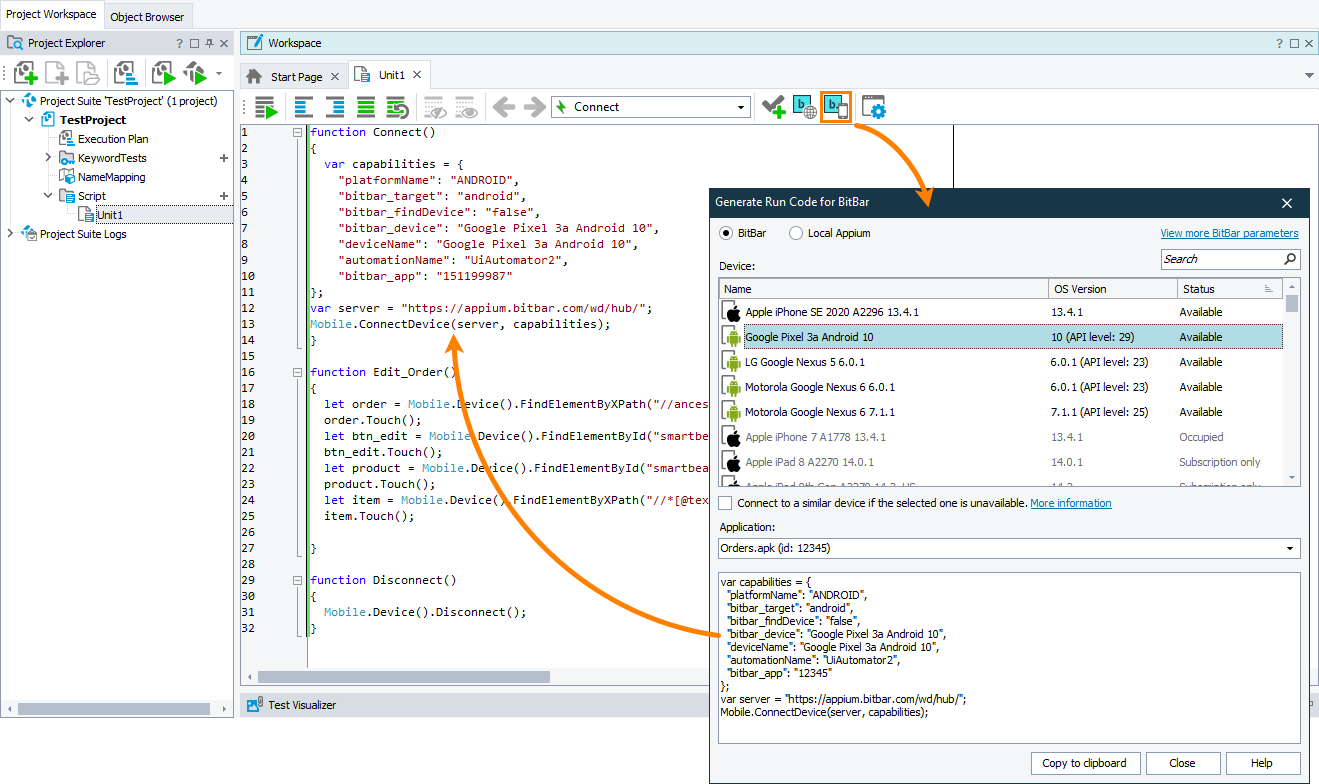Click the search magnifier icon in dialog
The width and height of the screenshot is (1319, 784).
[1290, 259]
